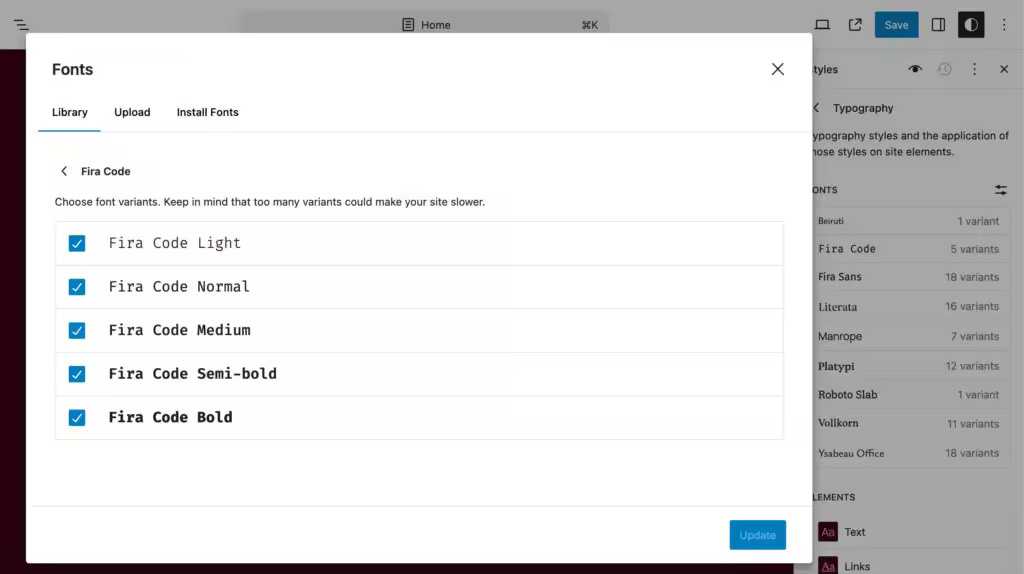1024x574 pixels.
Task: Click the Save button
Action: [x=896, y=25]
